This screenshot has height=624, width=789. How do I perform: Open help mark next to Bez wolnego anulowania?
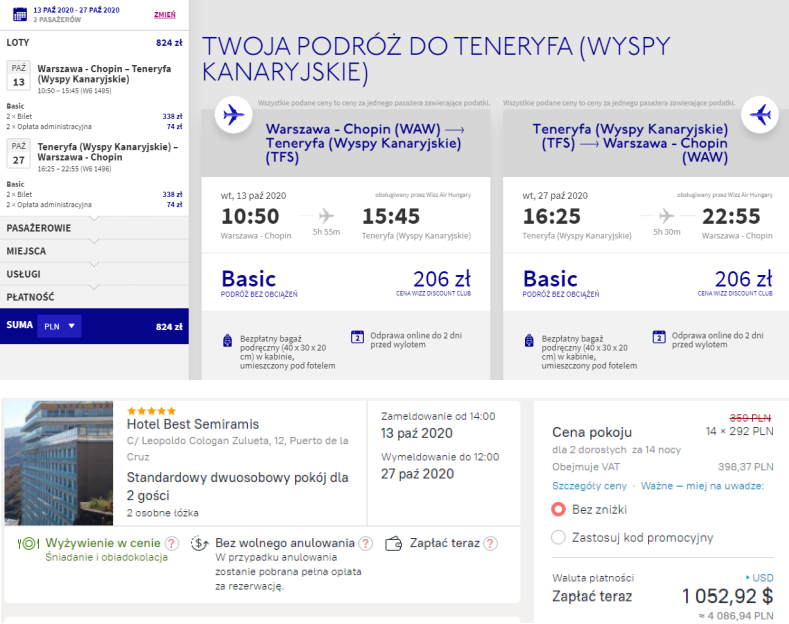[x=366, y=543]
